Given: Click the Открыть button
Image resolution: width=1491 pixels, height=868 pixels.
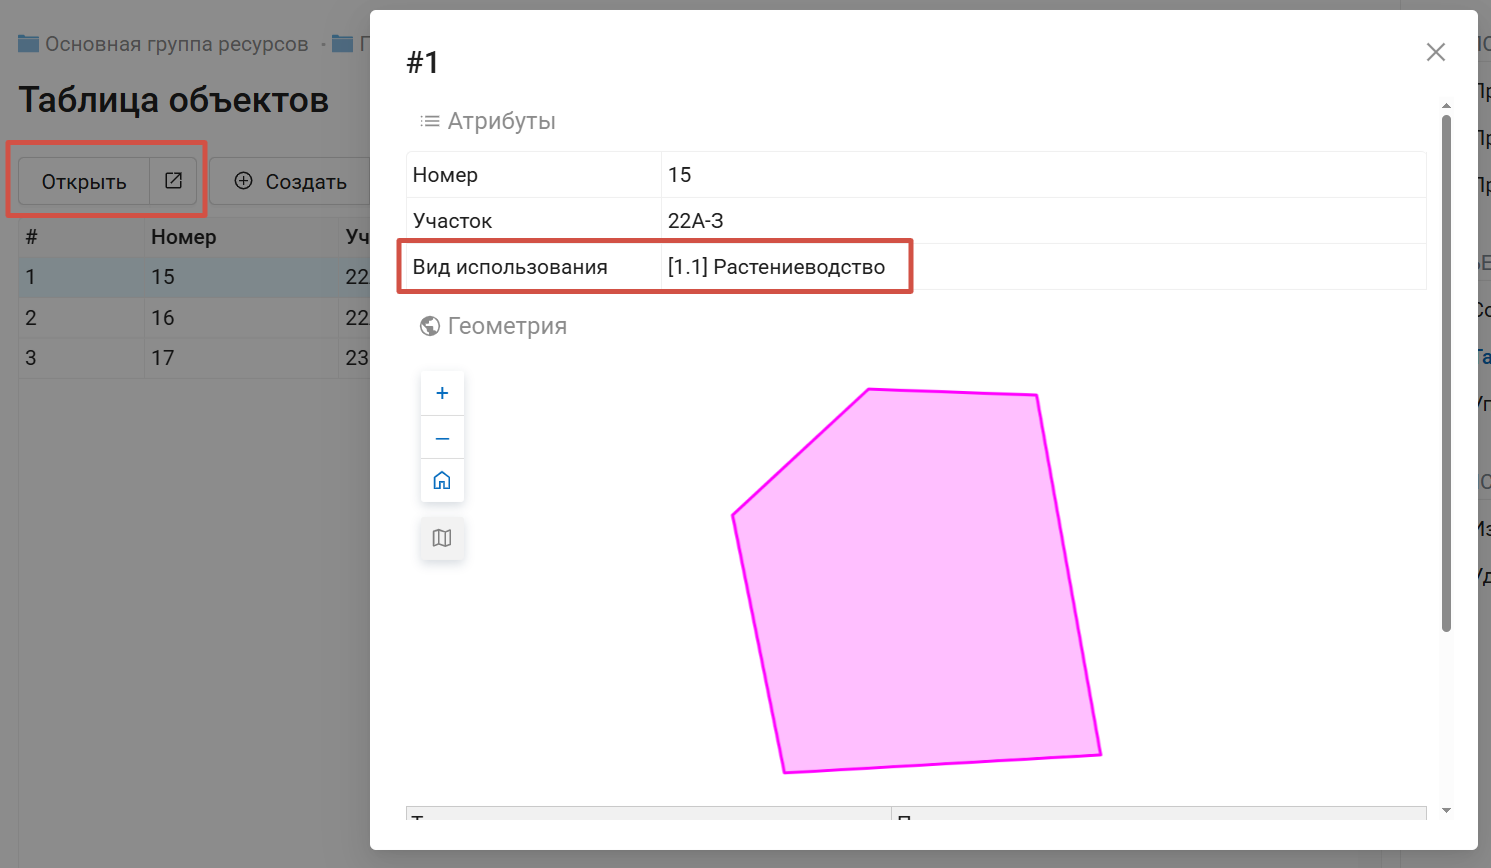Looking at the screenshot, I should pyautogui.click(x=84, y=182).
